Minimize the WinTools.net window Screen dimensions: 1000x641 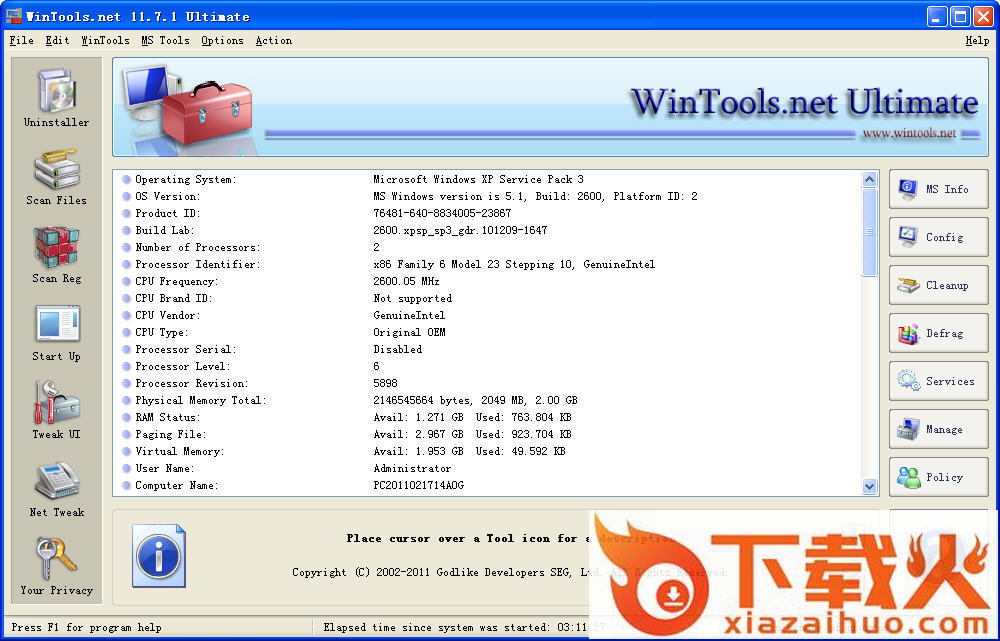tap(936, 17)
